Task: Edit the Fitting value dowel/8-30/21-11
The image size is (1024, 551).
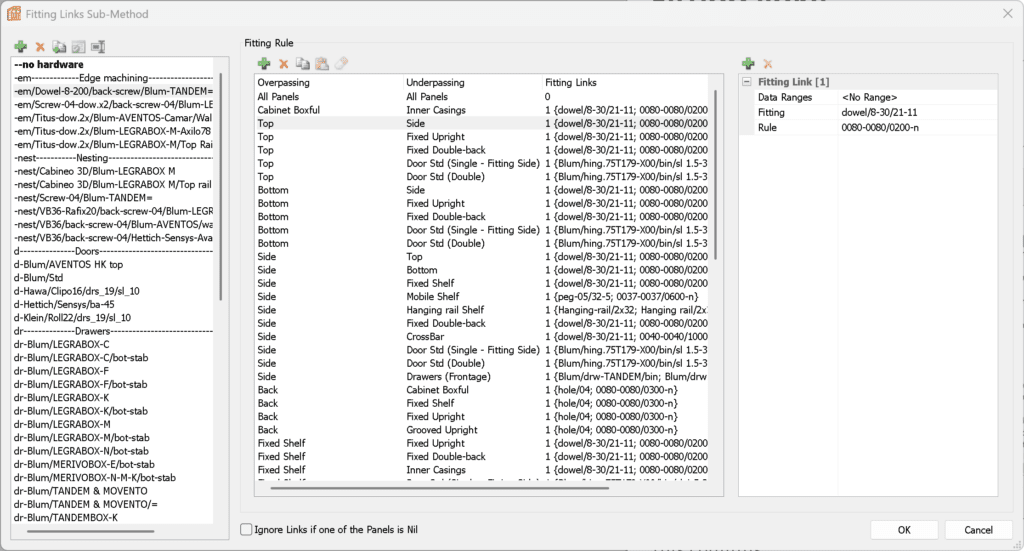Action: [x=918, y=112]
